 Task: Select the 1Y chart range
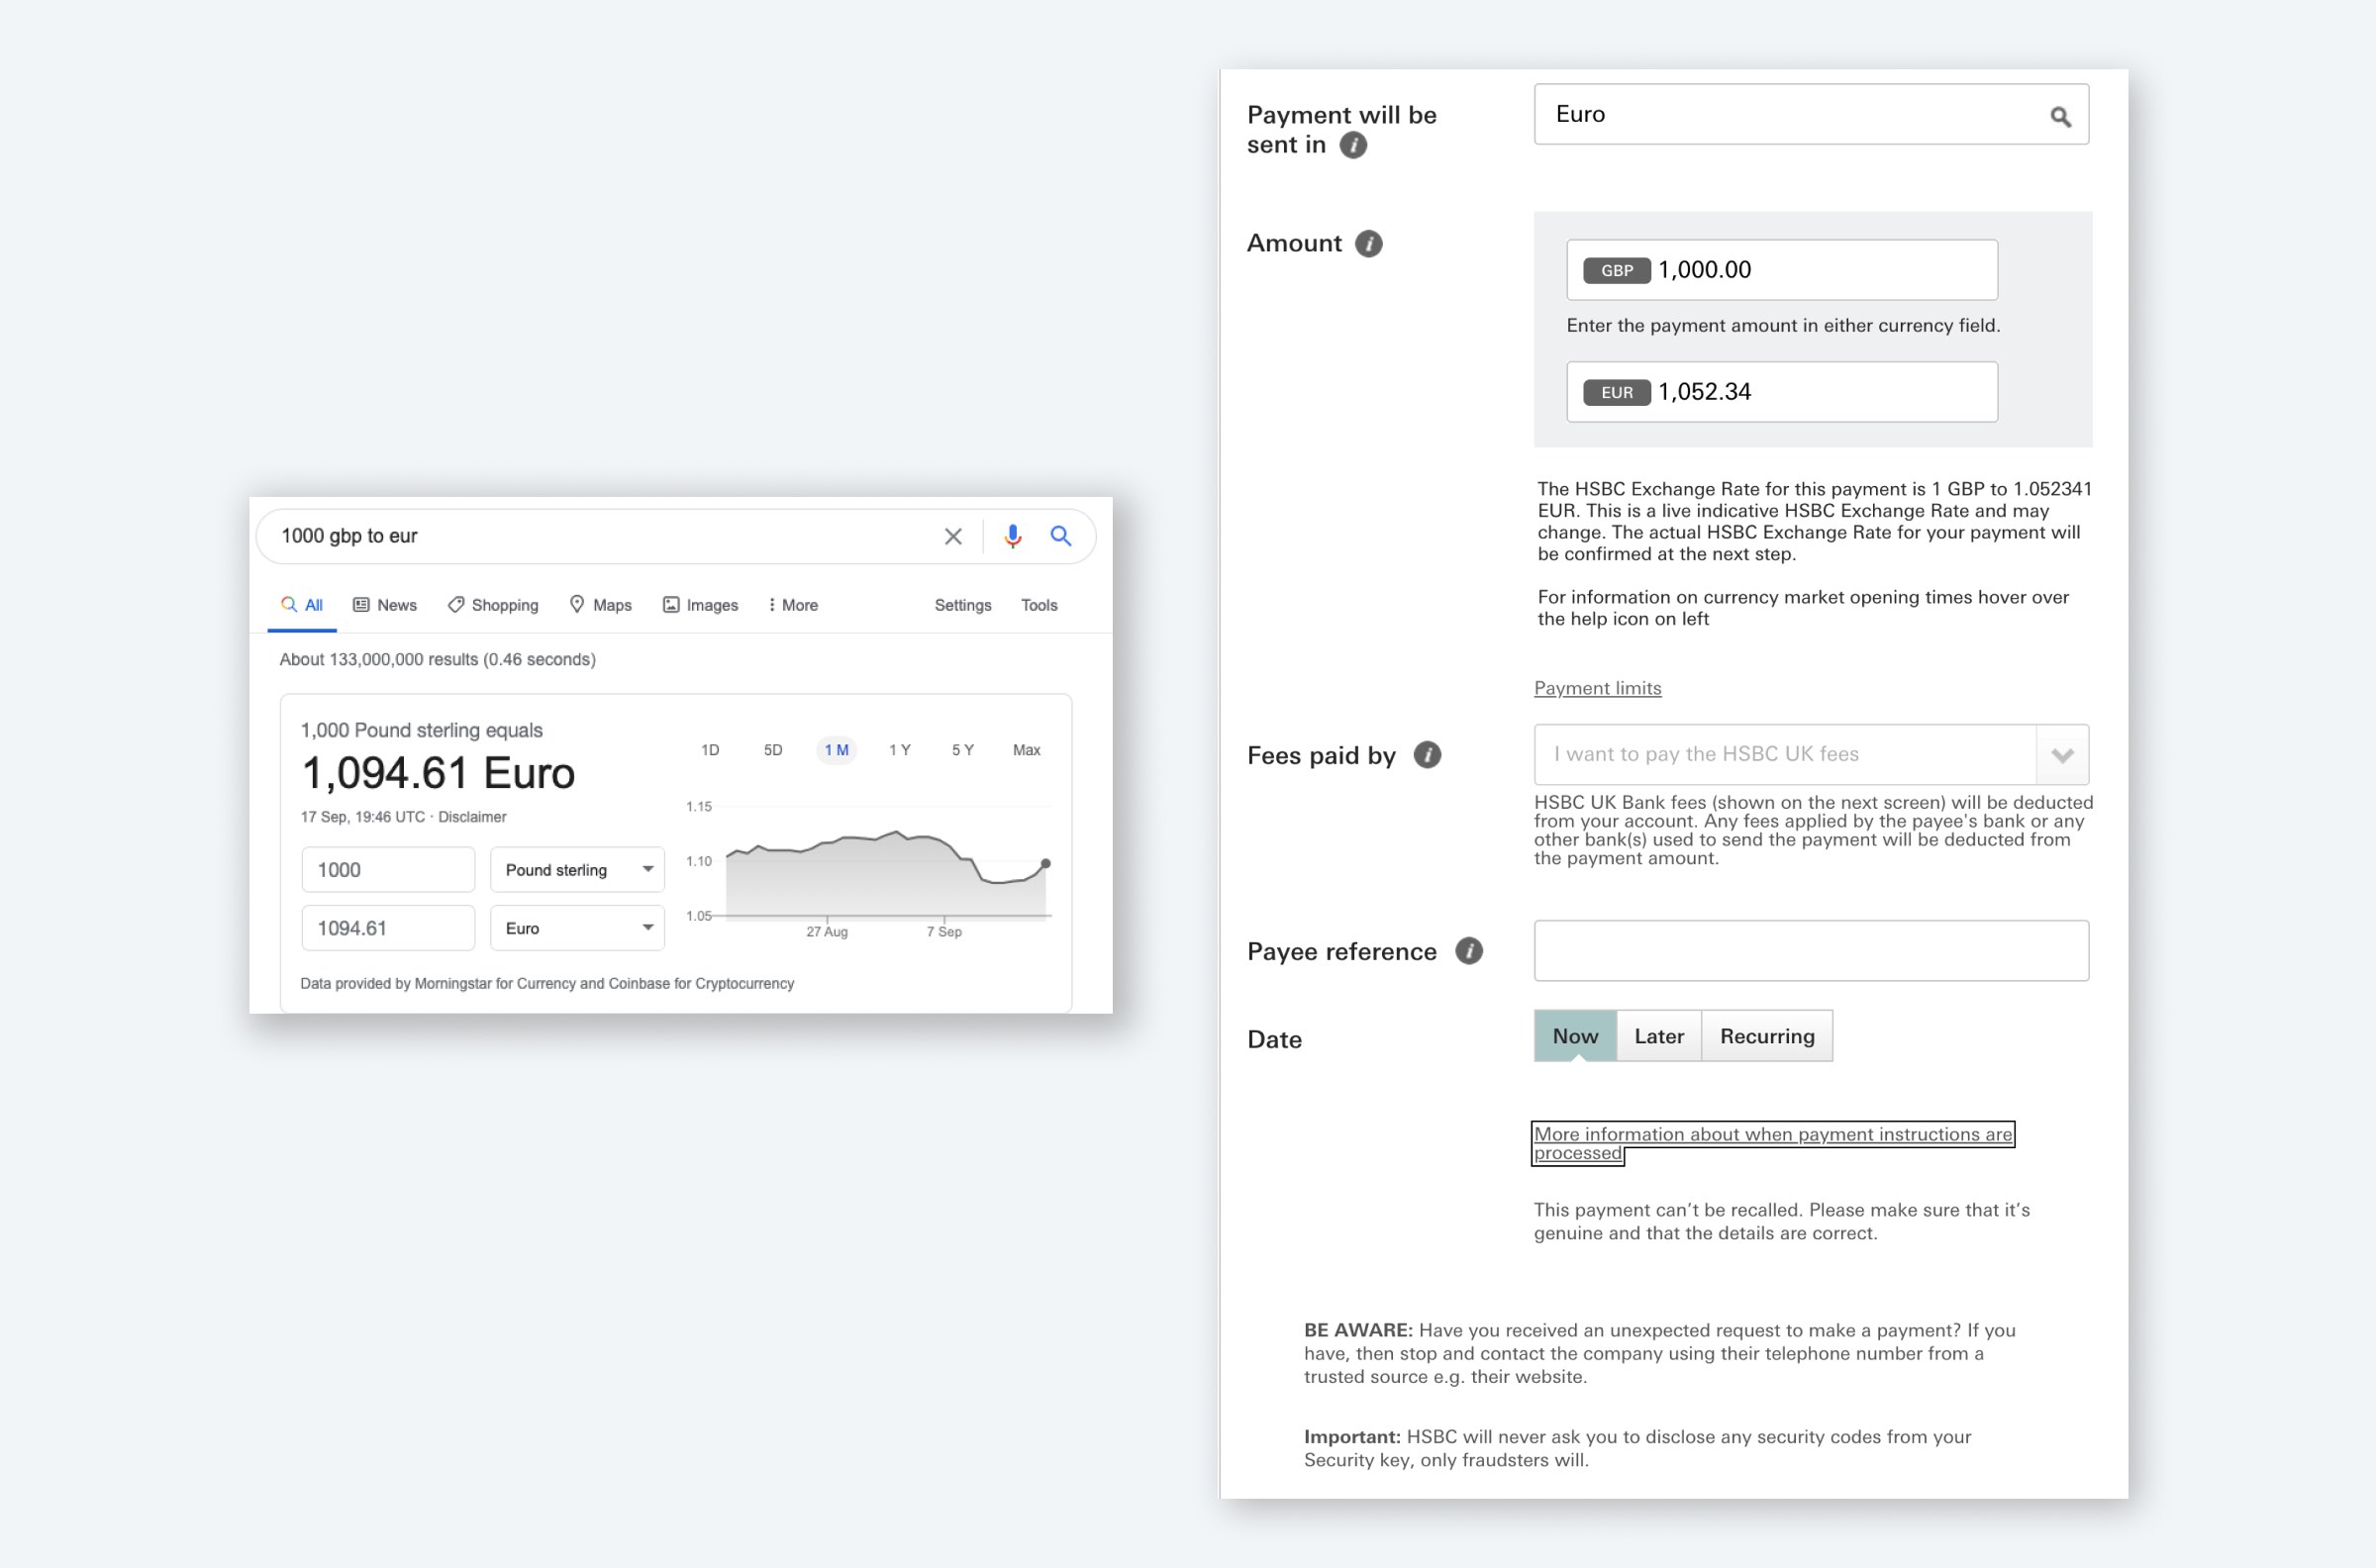pyautogui.click(x=899, y=750)
